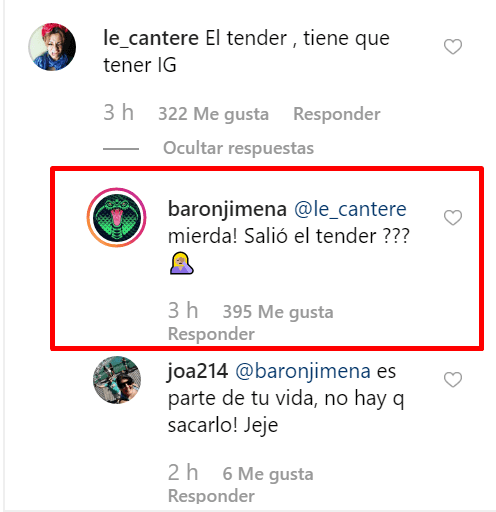The width and height of the screenshot is (496, 512).
Task: Open the baronjimena username link
Action: tap(227, 209)
